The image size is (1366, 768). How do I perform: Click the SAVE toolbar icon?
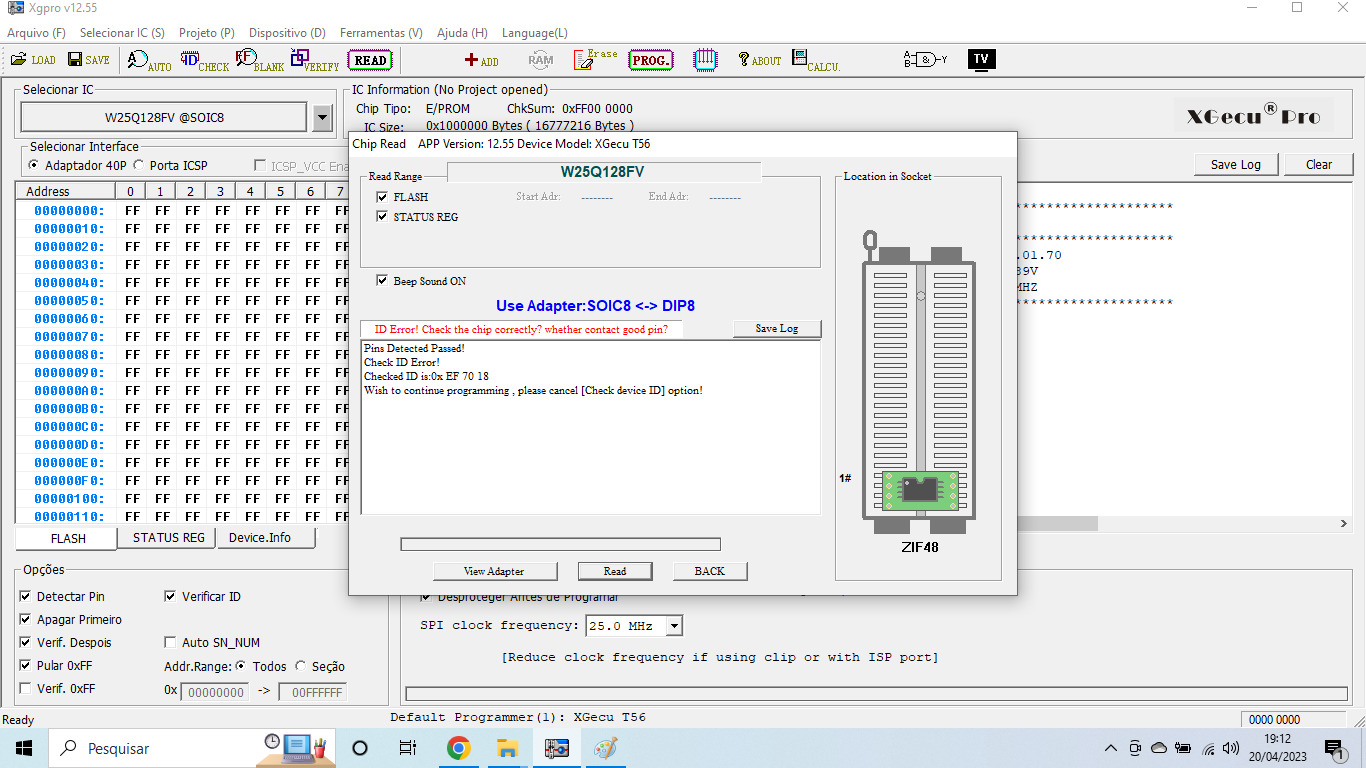pos(89,60)
